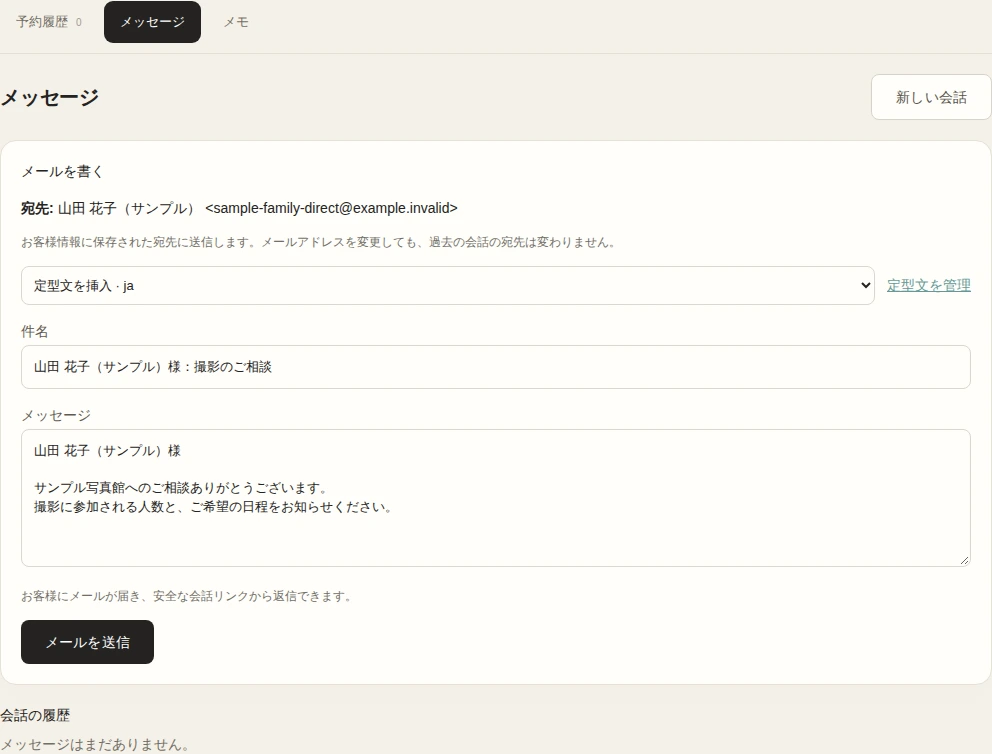Click into the メッセージ body textarea
The height and width of the screenshot is (754, 992).
(x=495, y=498)
